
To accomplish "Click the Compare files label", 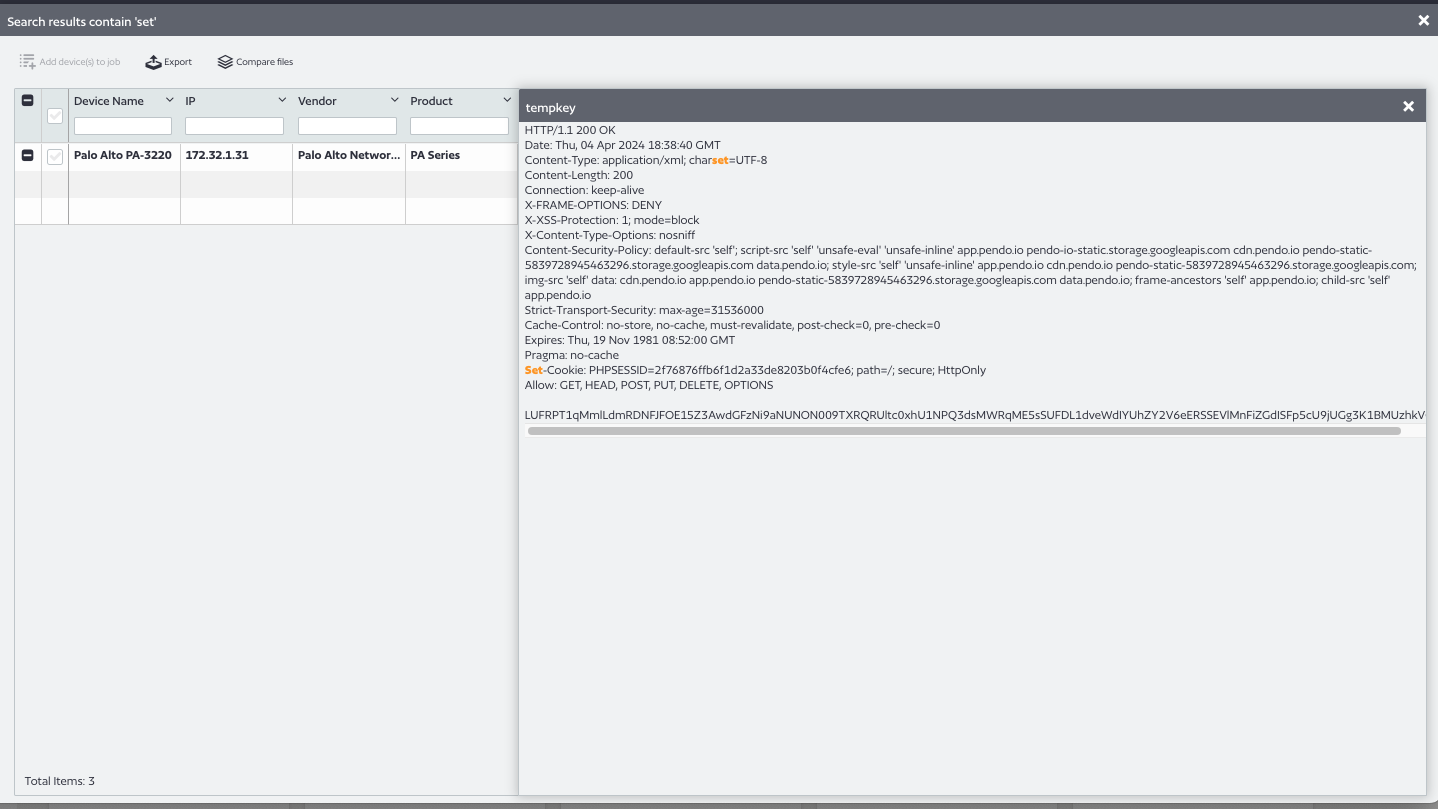I will [264, 61].
